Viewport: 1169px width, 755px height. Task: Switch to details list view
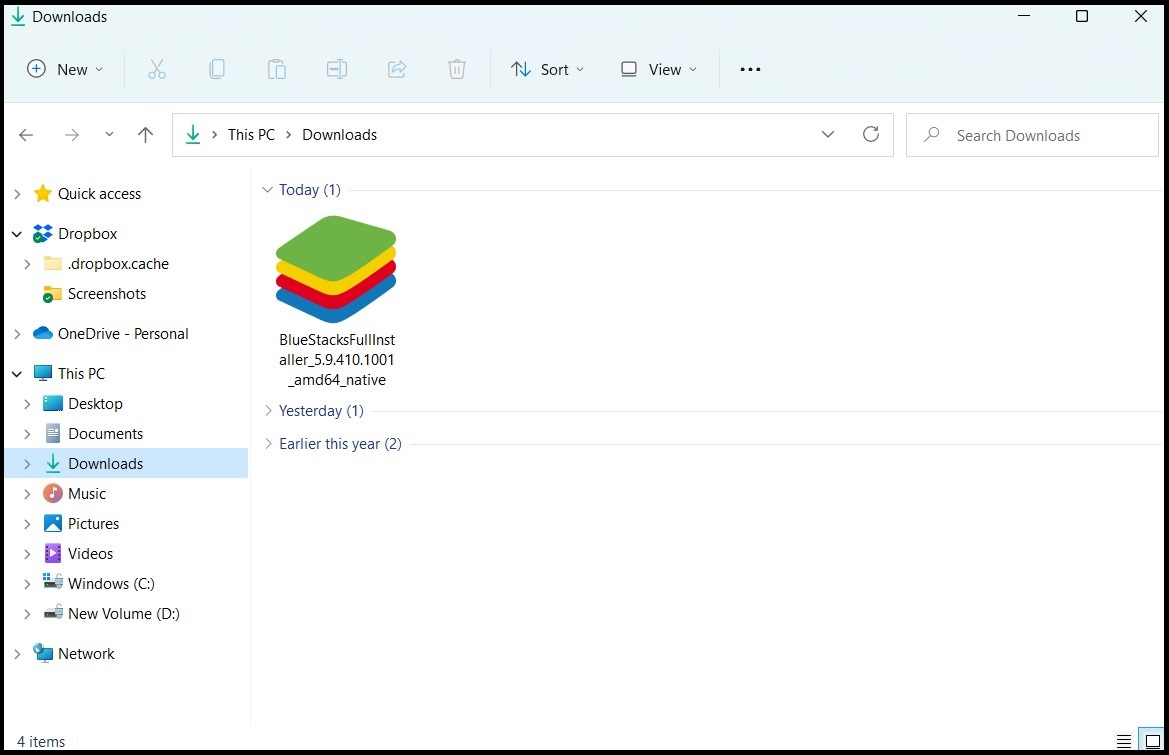(x=1124, y=742)
